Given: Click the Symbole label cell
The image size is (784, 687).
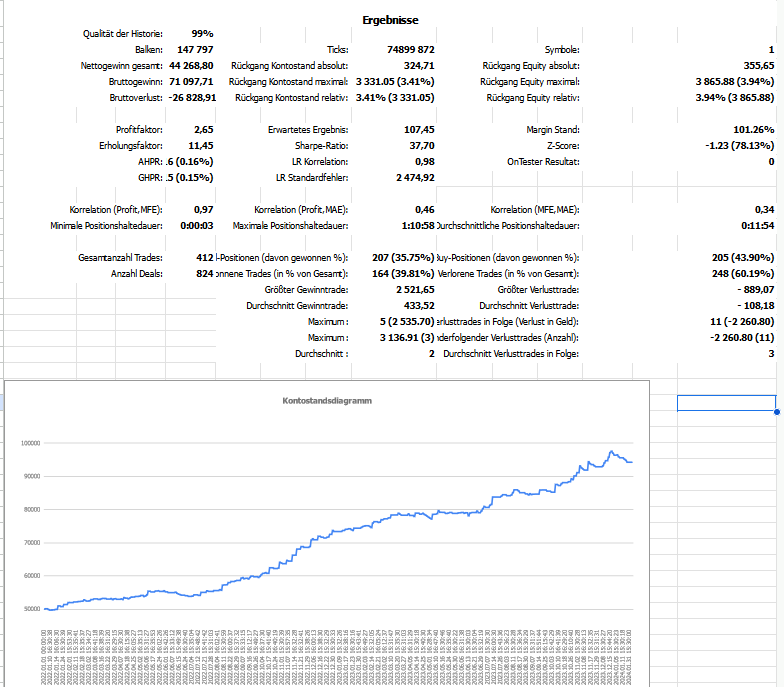Looking at the screenshot, I should 562,50.
